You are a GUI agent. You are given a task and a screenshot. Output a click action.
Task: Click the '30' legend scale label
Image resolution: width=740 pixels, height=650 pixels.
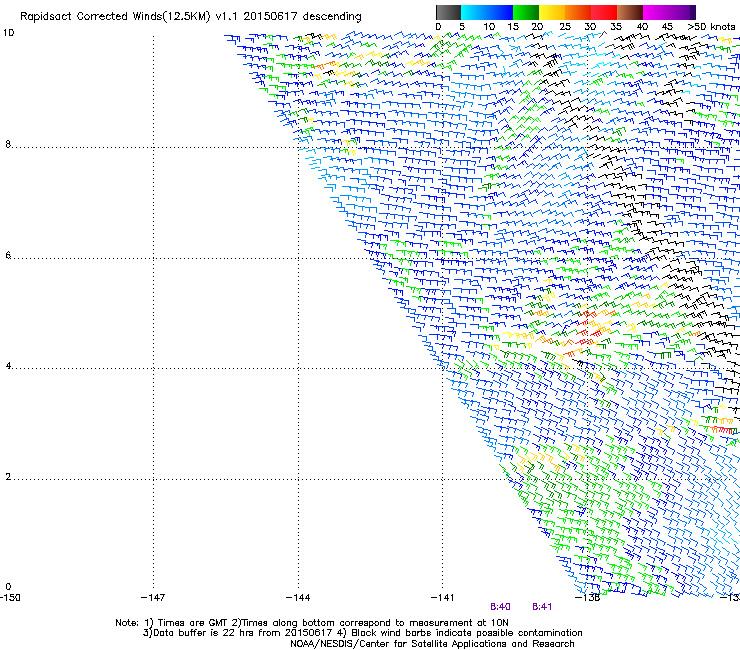(590, 27)
